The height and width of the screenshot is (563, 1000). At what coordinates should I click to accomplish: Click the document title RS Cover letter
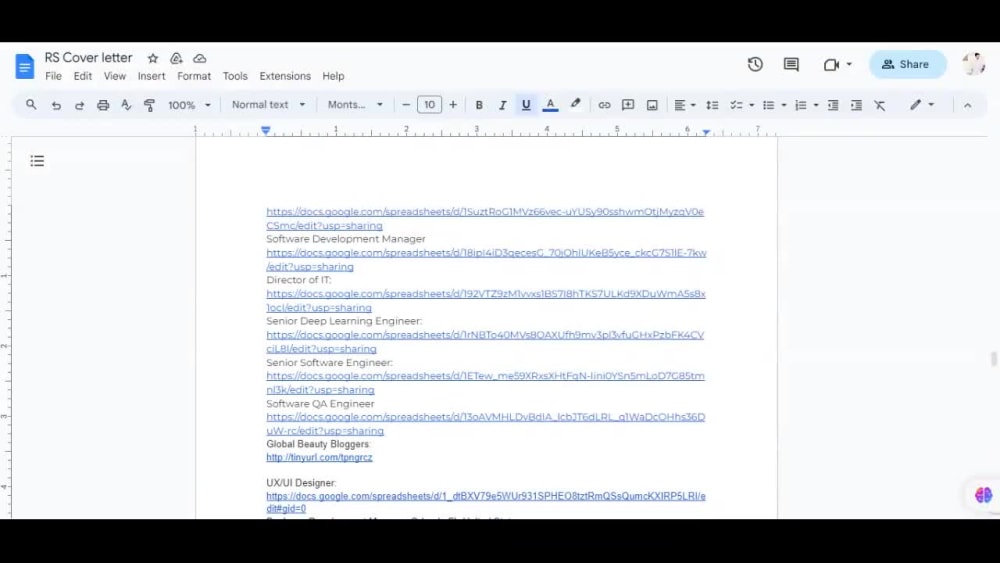[89, 57]
